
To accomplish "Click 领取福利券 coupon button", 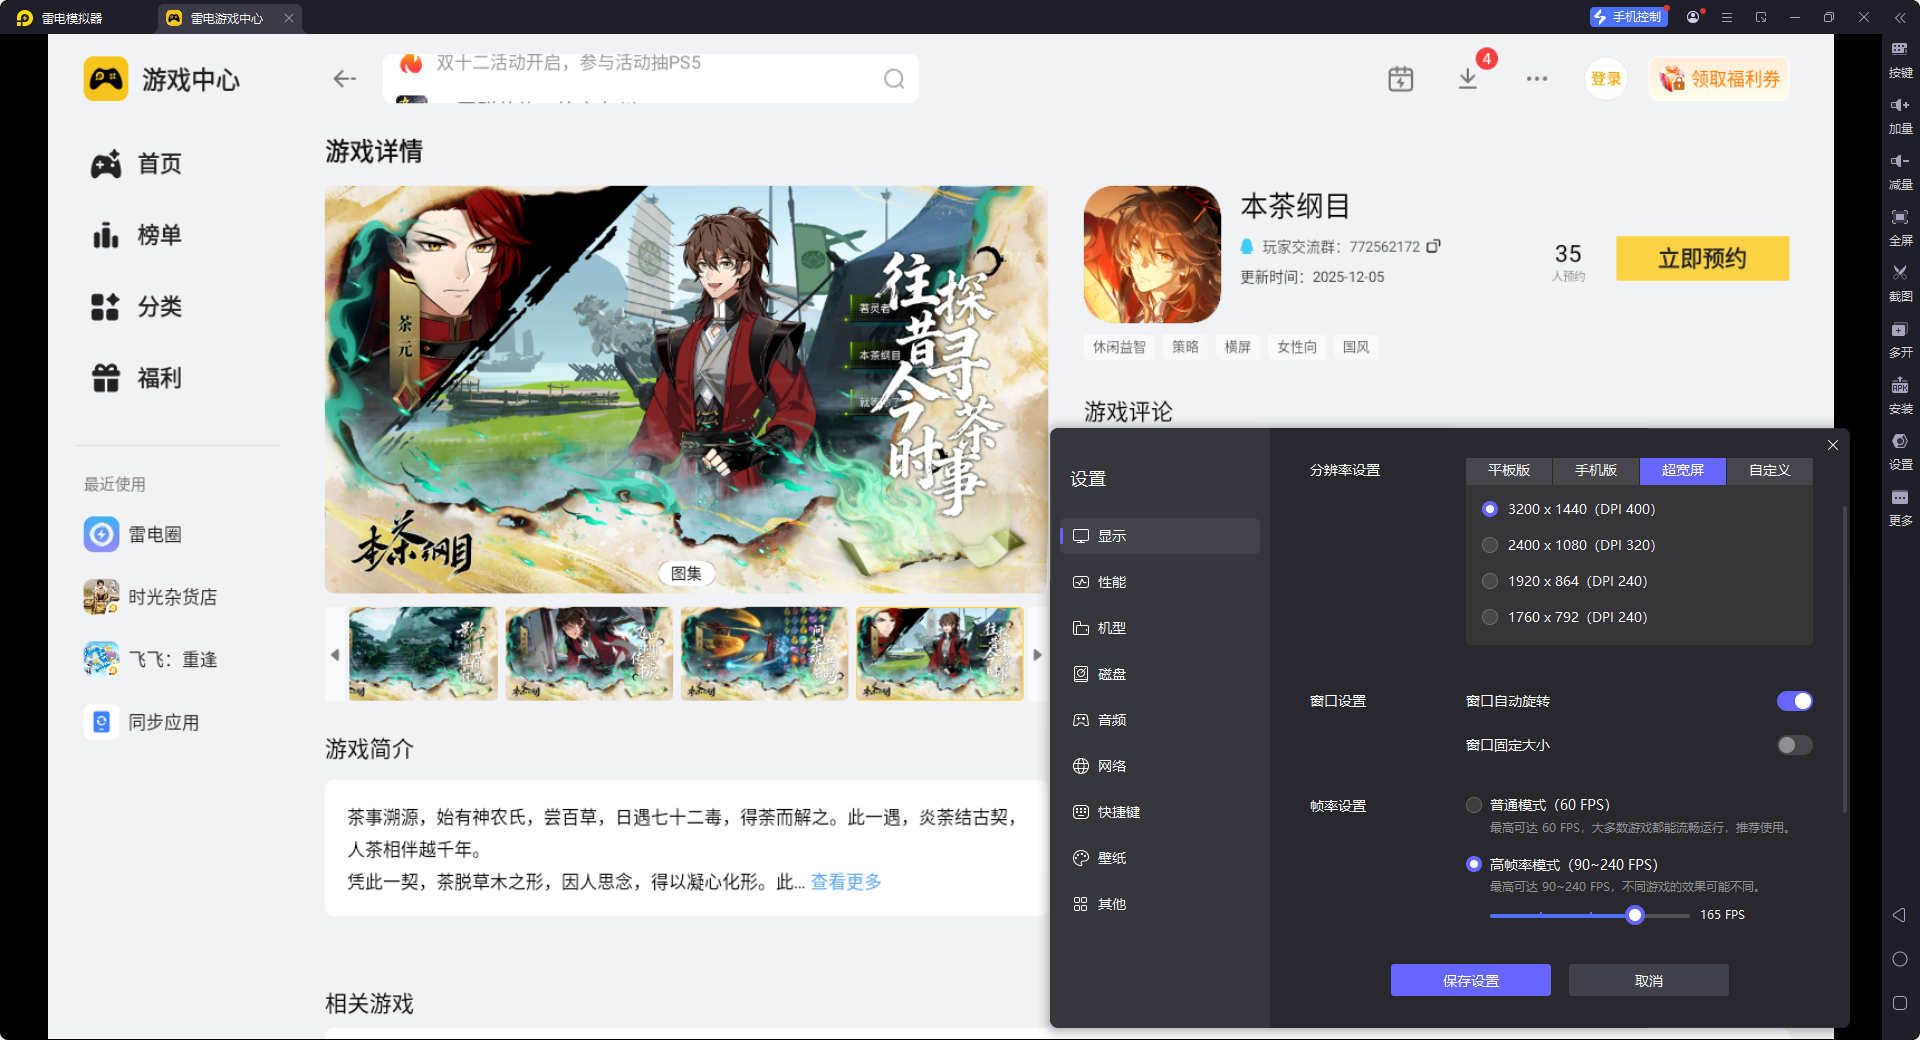I will coord(1719,79).
